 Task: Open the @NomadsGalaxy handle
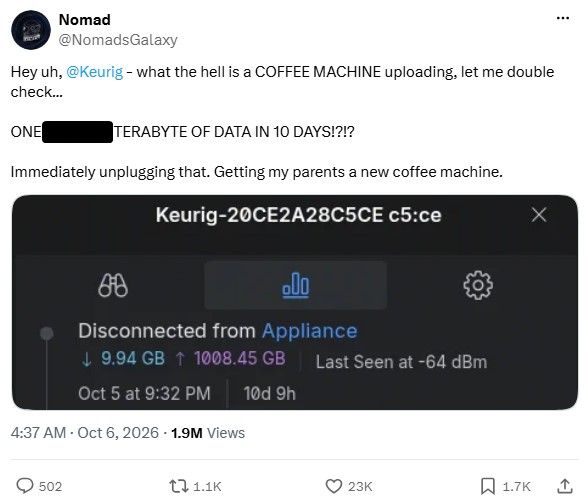click(118, 40)
